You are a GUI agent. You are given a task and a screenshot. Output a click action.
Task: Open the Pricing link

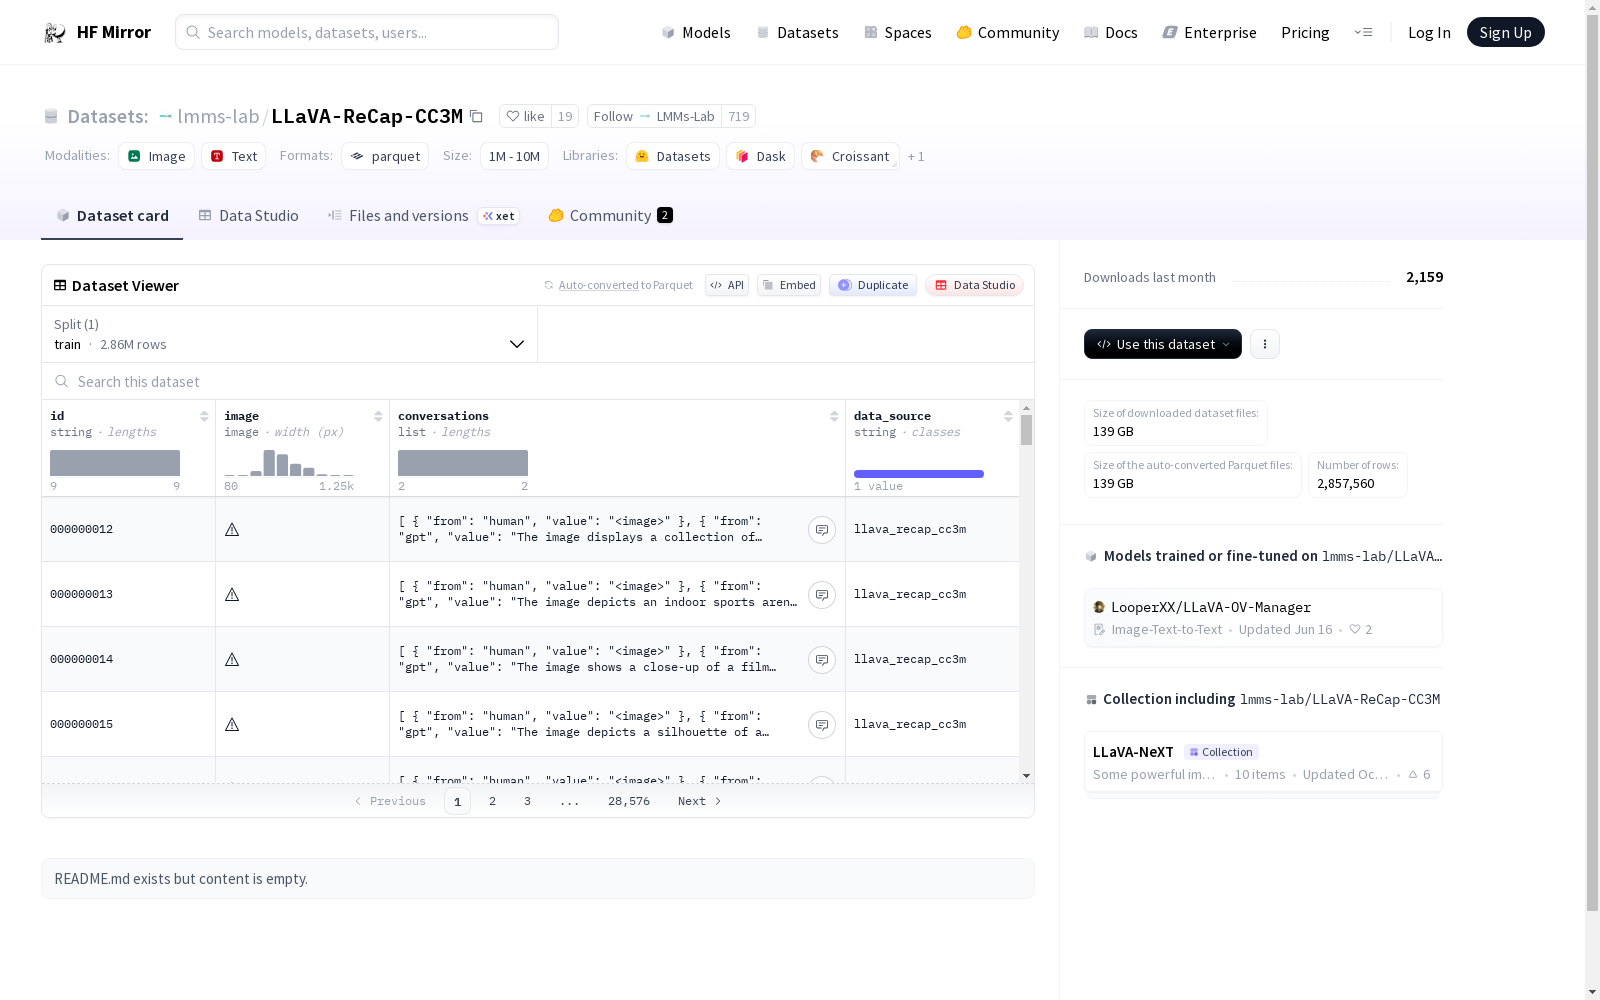point(1305,33)
